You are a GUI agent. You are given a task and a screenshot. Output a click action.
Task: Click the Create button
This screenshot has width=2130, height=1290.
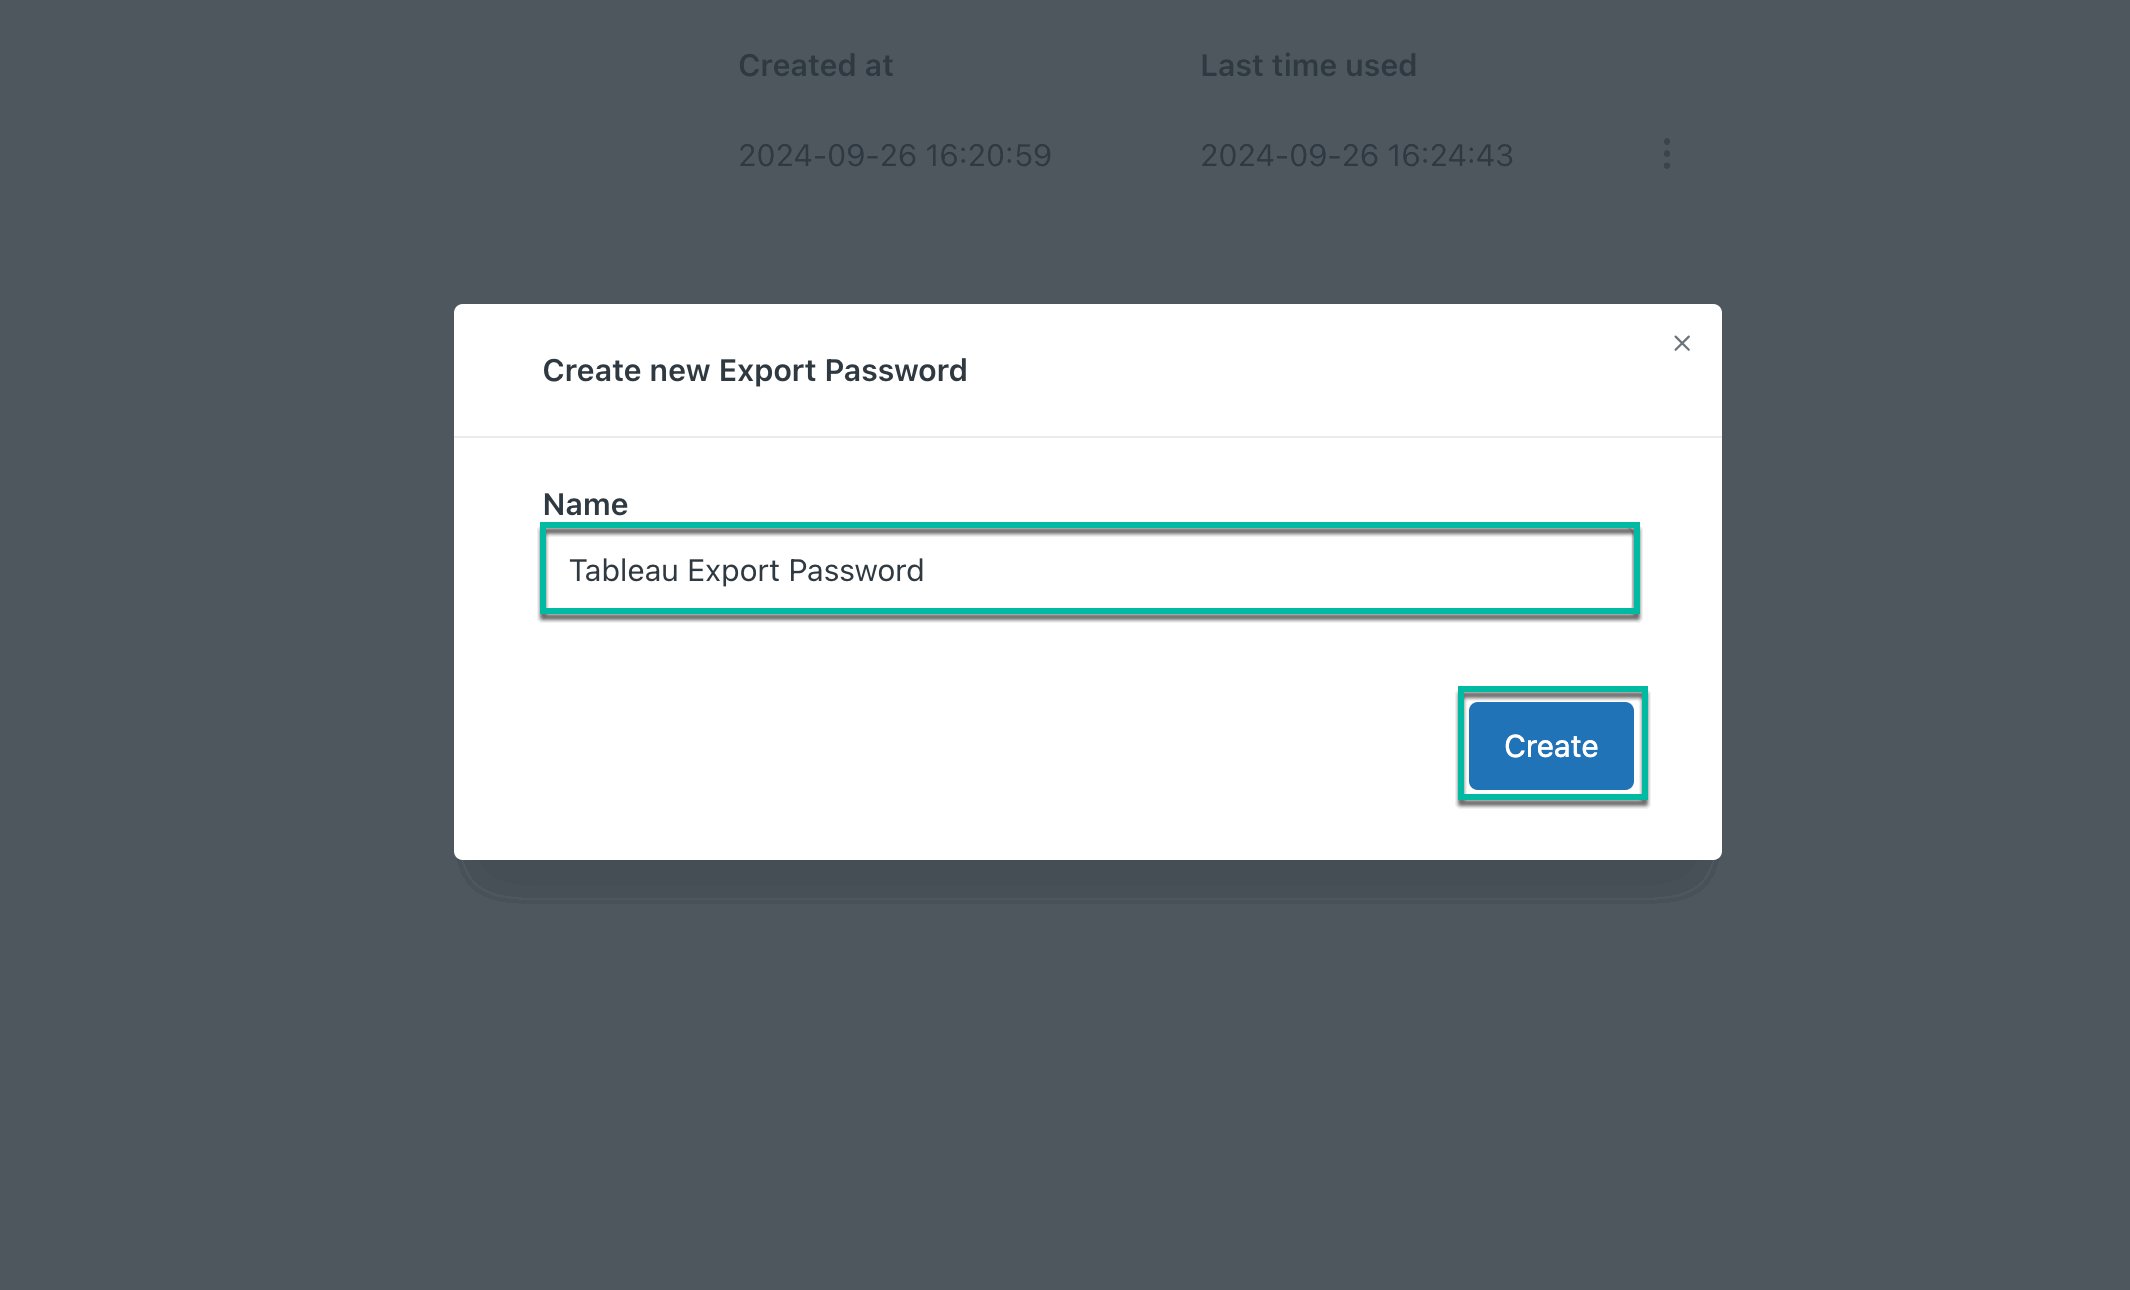[1550, 745]
